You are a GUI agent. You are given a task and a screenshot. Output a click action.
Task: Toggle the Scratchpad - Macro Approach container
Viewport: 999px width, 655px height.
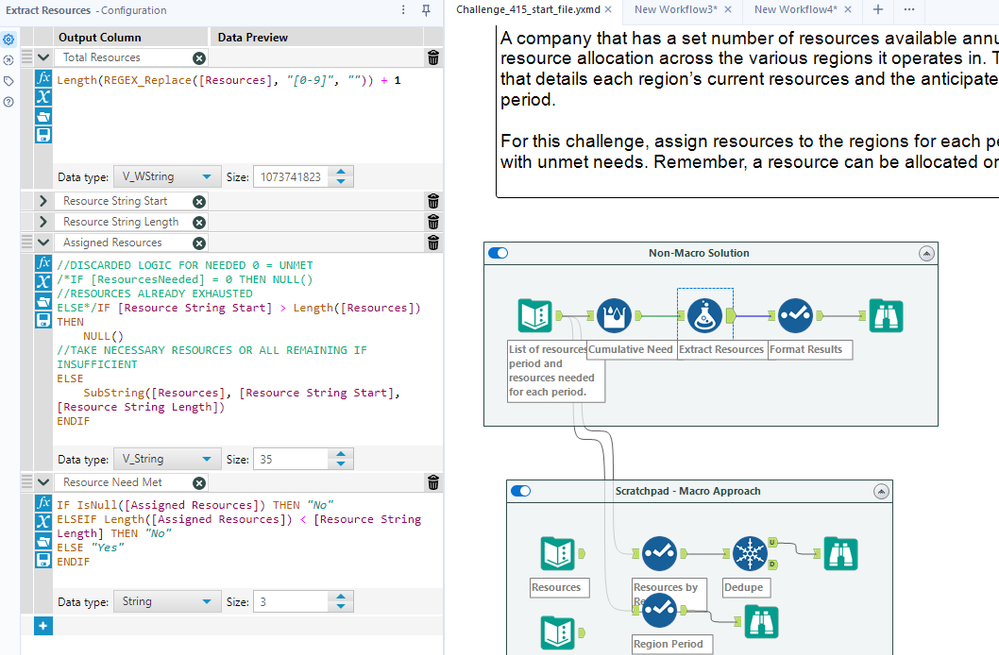(x=521, y=491)
